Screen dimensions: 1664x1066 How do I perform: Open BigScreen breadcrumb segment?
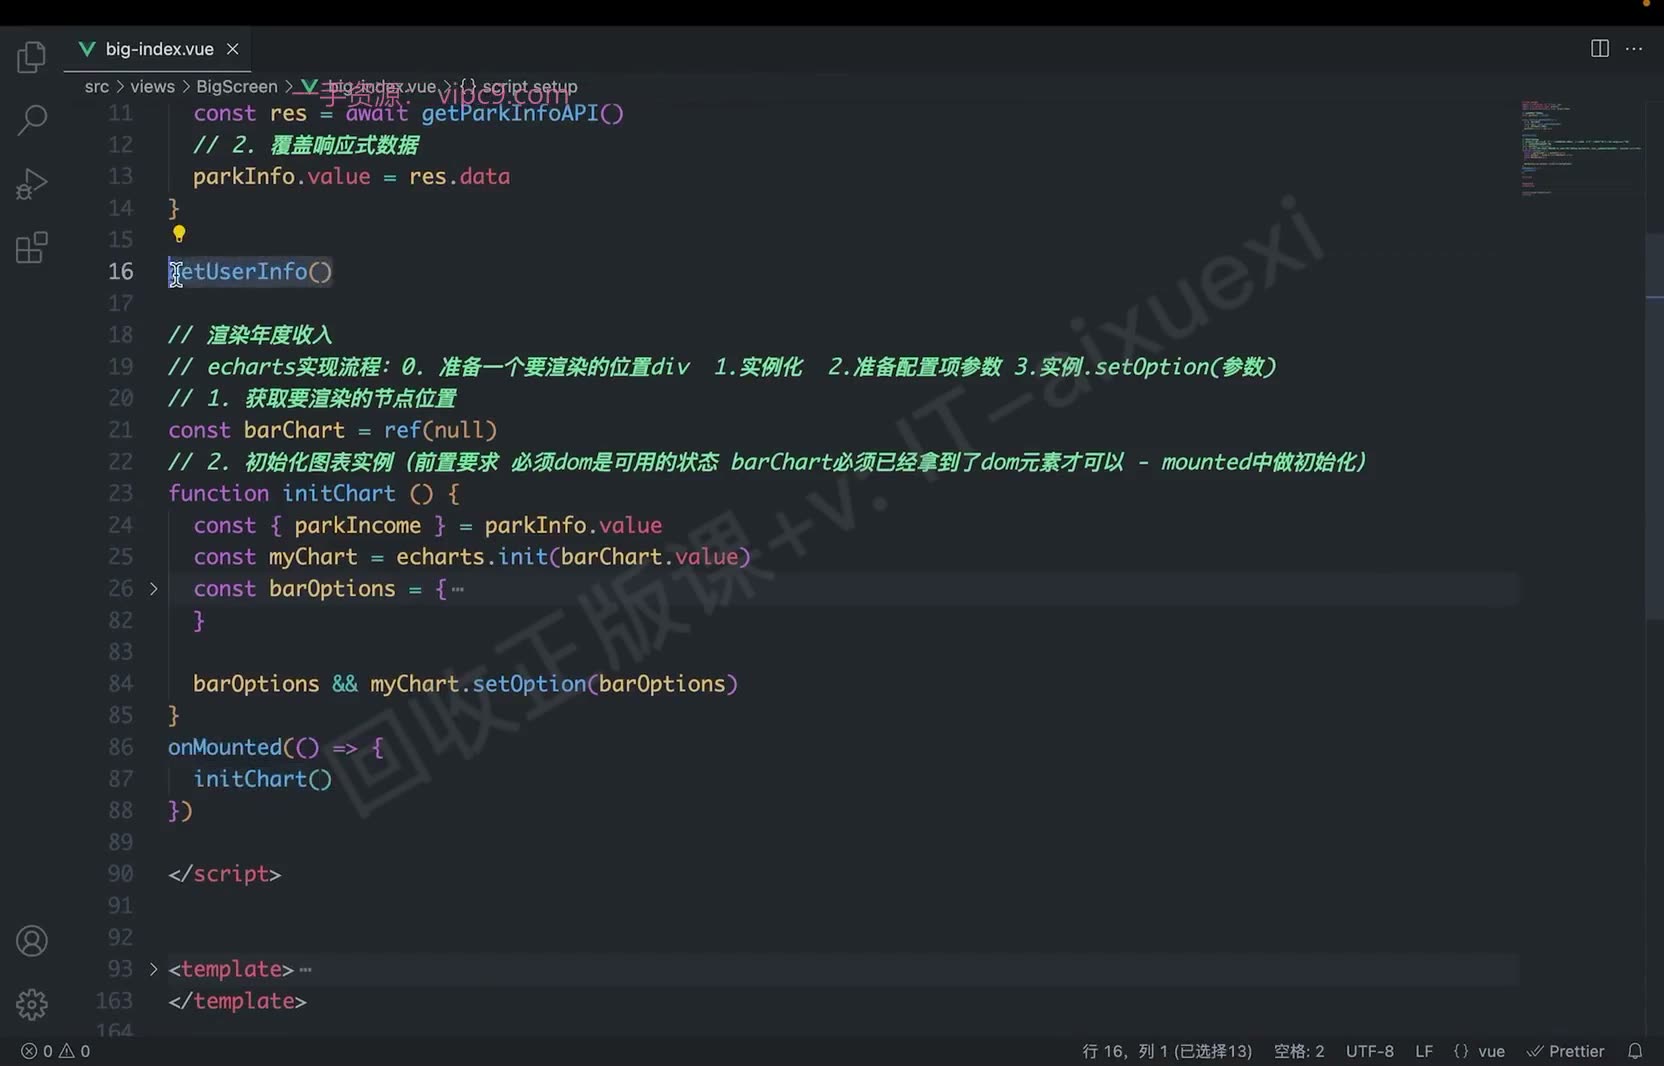[x=237, y=87]
